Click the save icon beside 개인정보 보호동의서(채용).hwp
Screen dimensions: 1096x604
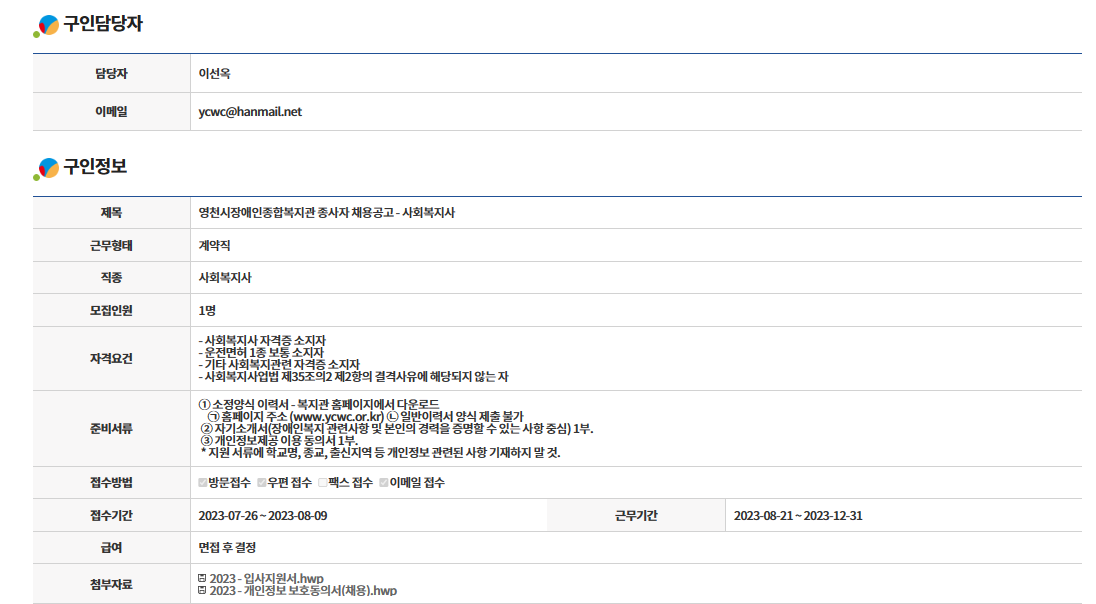pos(202,591)
